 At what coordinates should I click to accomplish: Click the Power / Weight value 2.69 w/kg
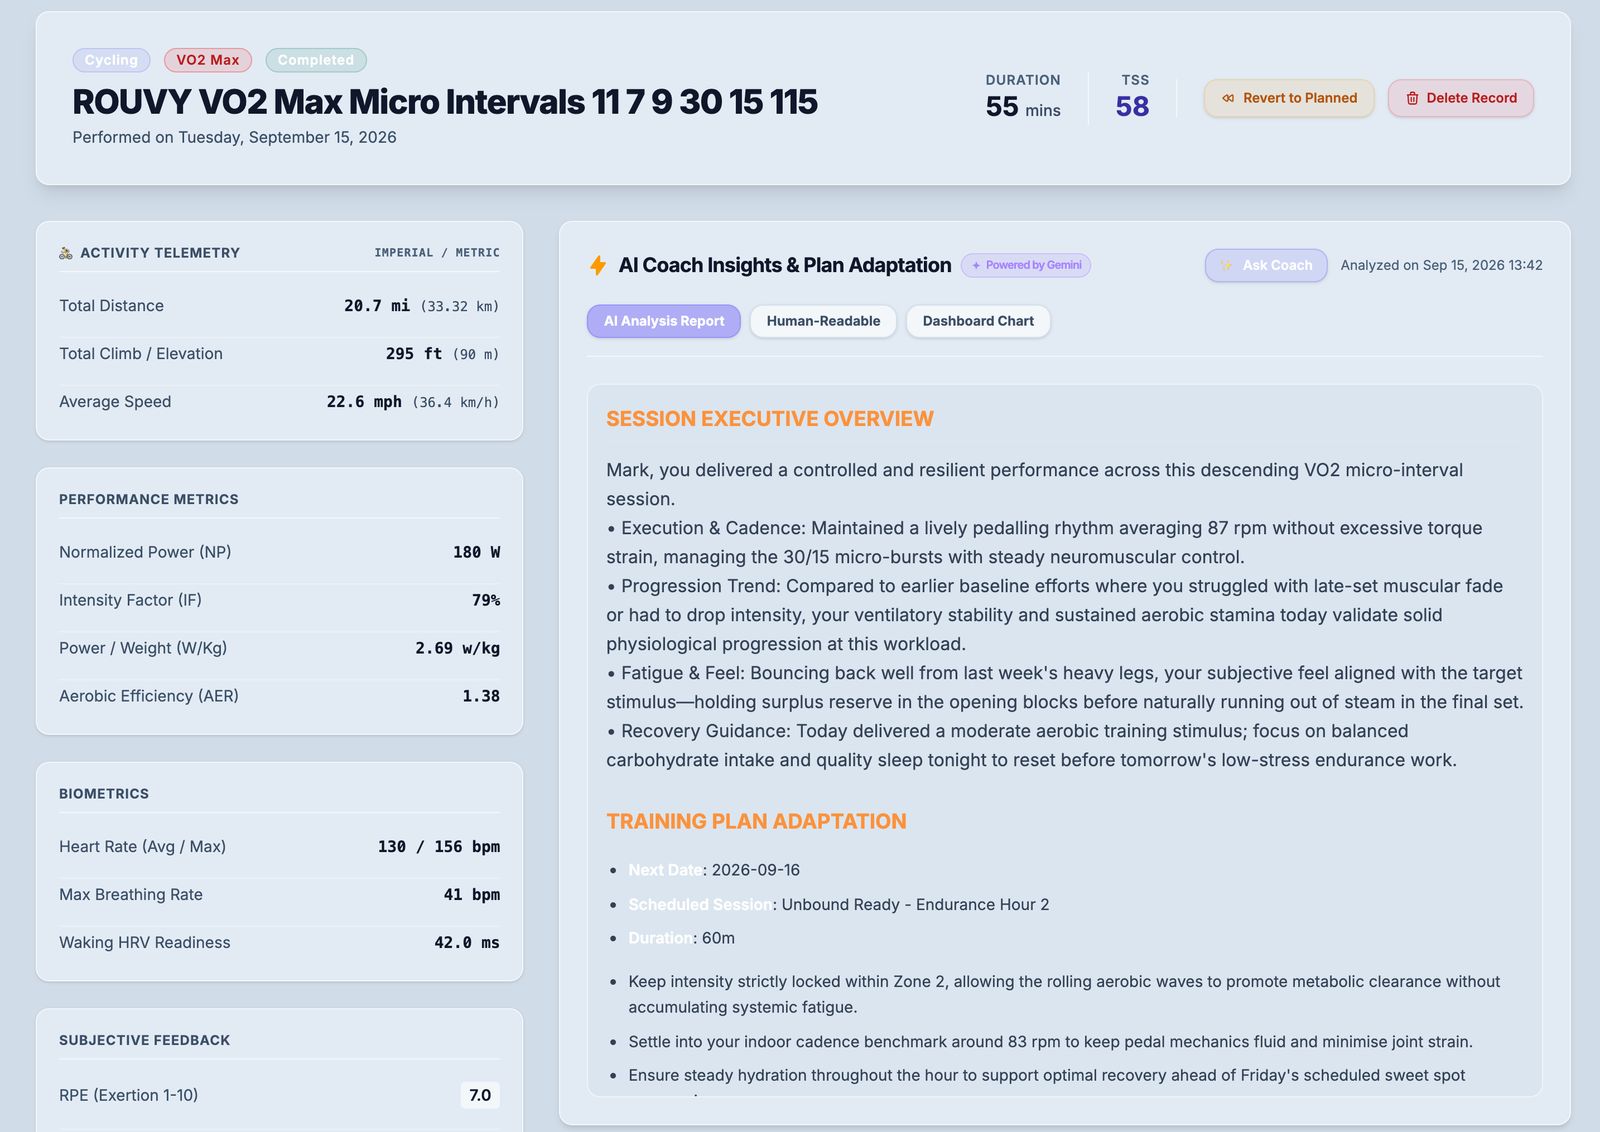(458, 648)
